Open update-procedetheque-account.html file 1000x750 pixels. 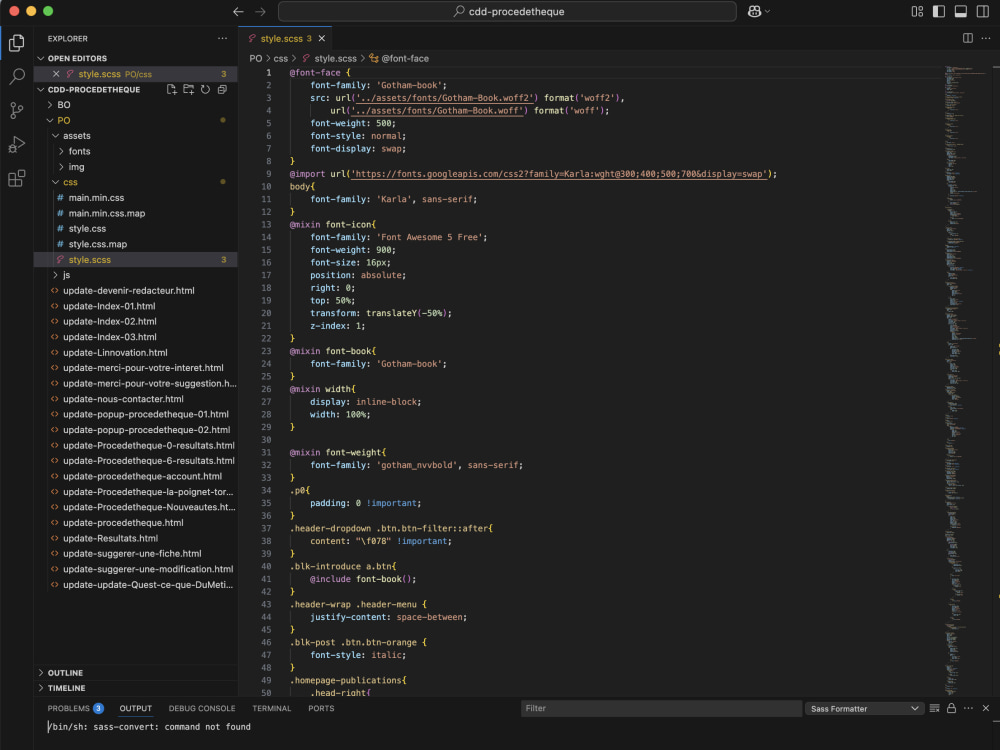[142, 476]
